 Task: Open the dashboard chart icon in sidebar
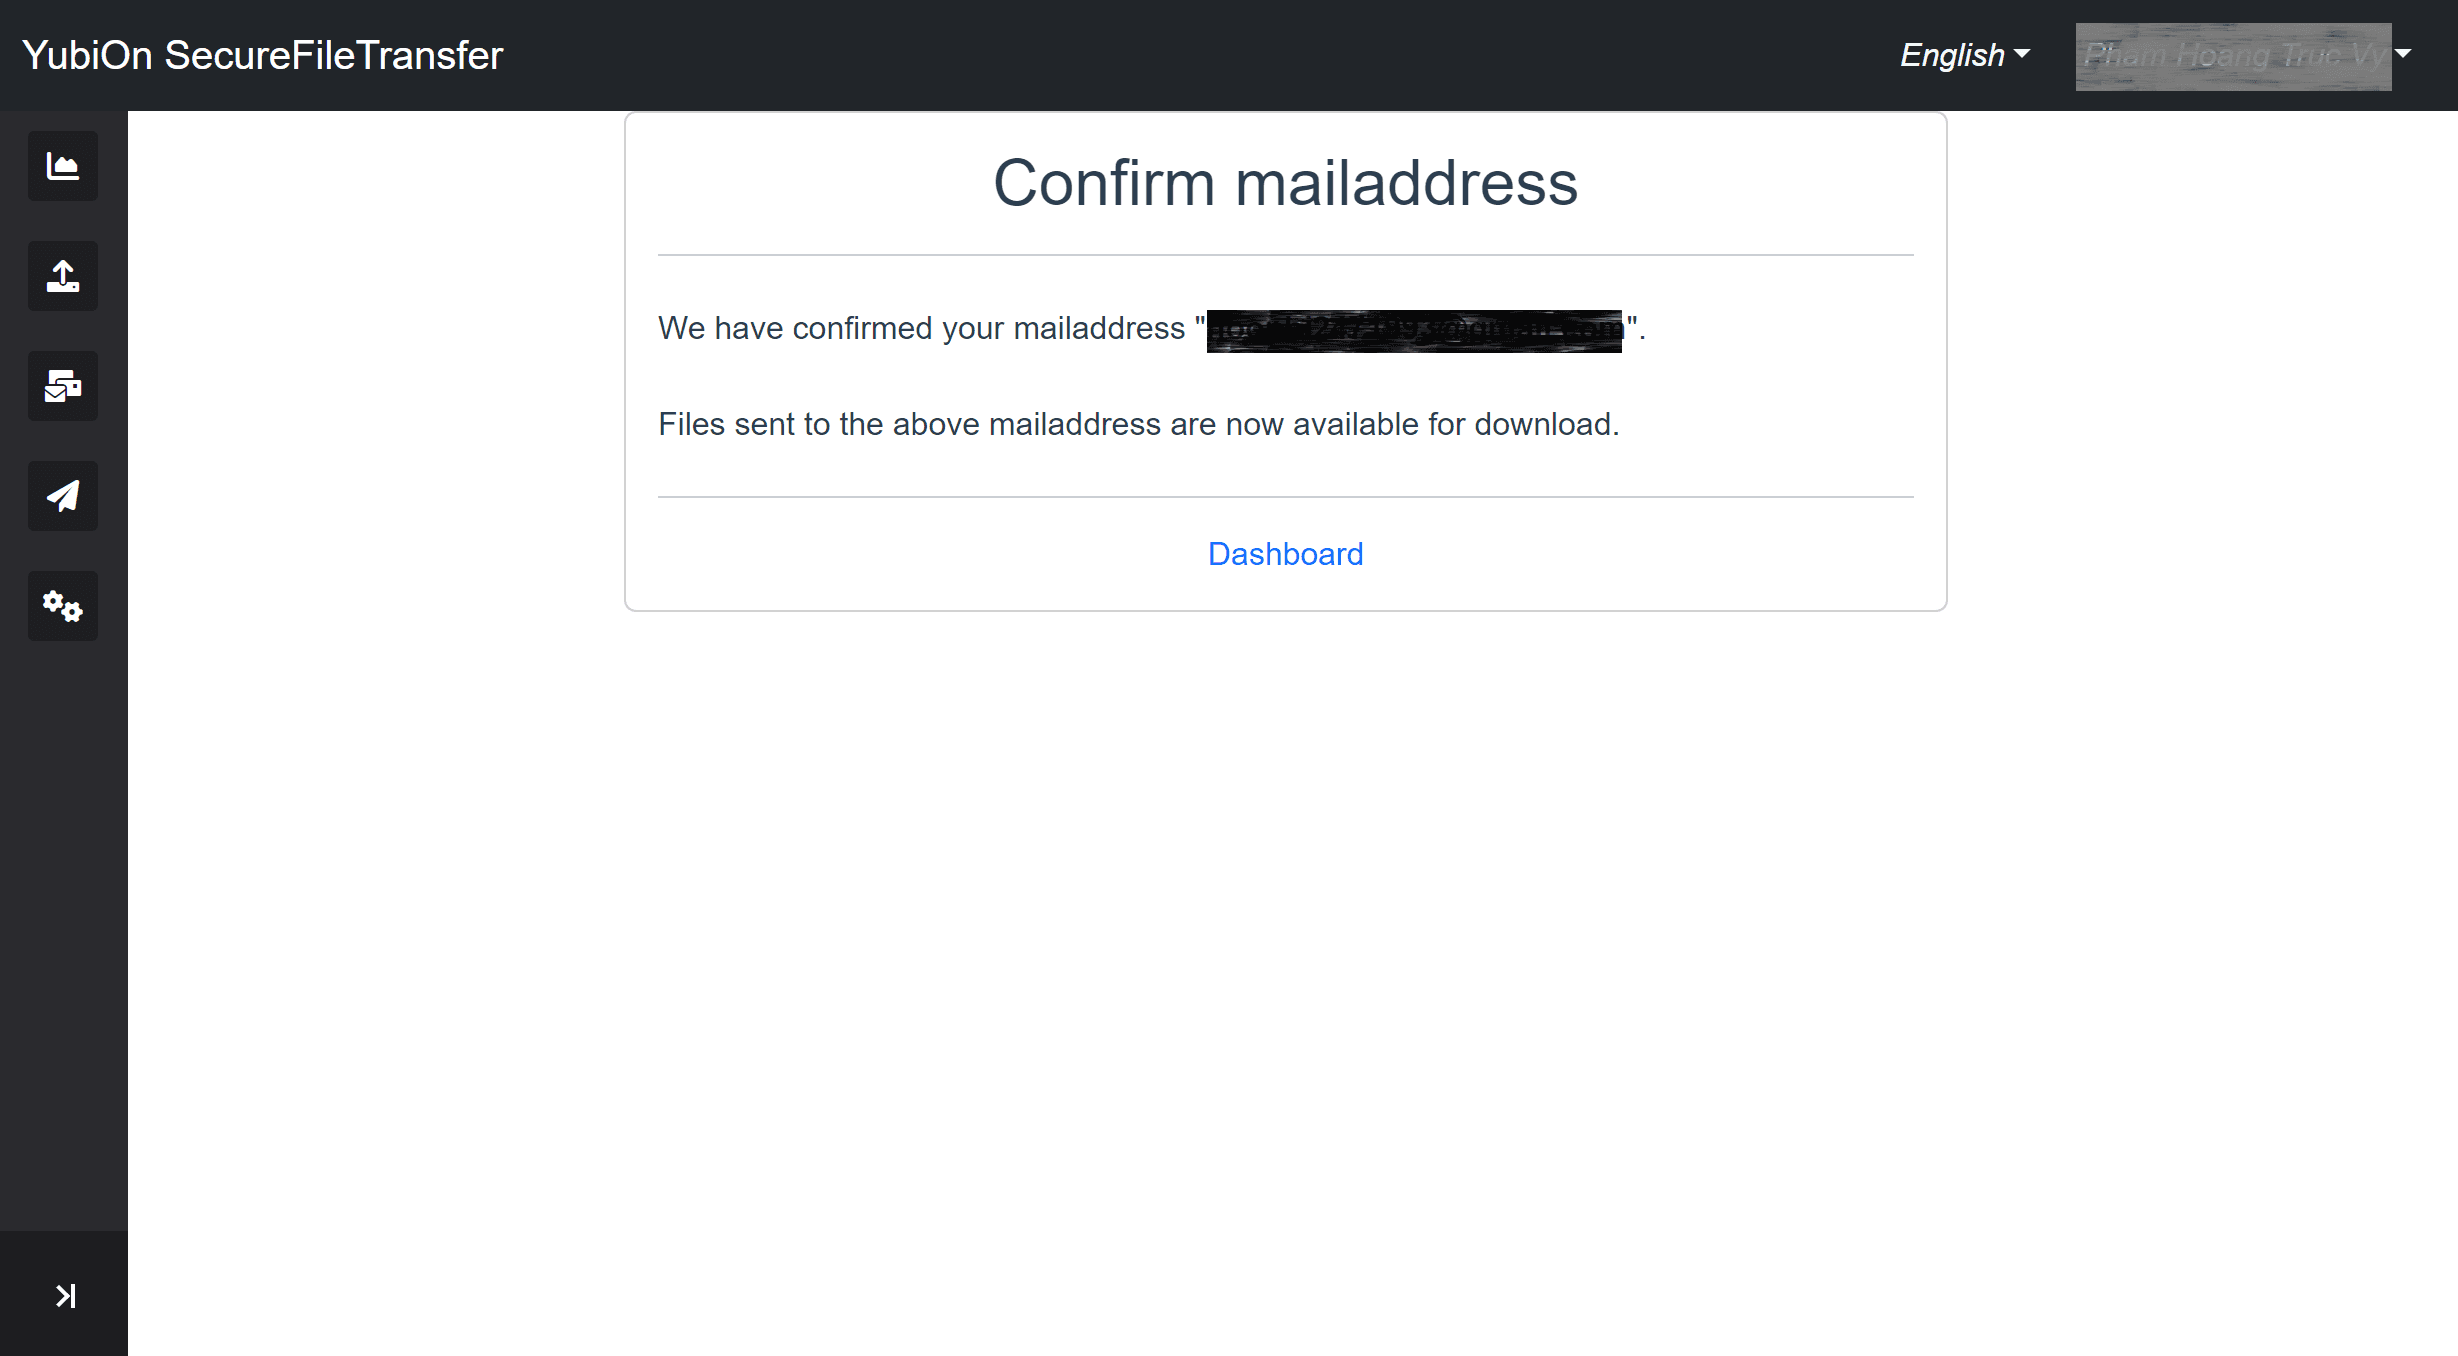(x=63, y=166)
